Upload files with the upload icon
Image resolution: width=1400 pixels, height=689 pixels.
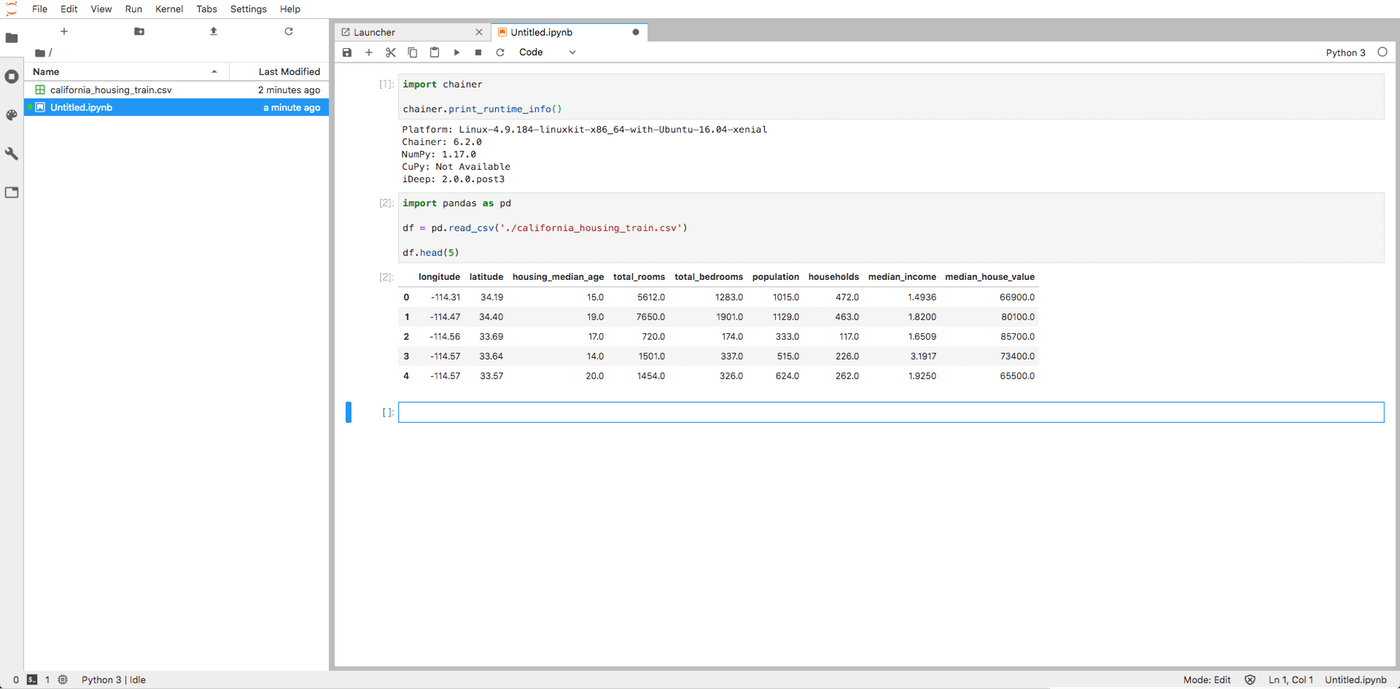pyautogui.click(x=213, y=32)
